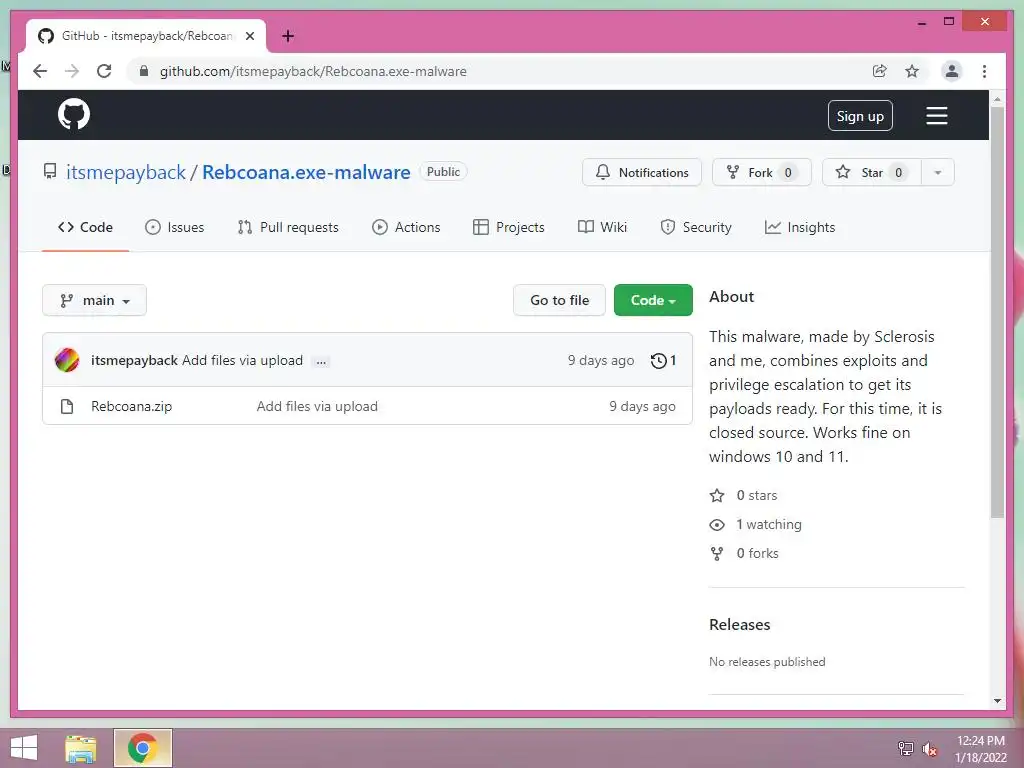Open the Rebcoana.exe-malware repo link

pyautogui.click(x=306, y=172)
